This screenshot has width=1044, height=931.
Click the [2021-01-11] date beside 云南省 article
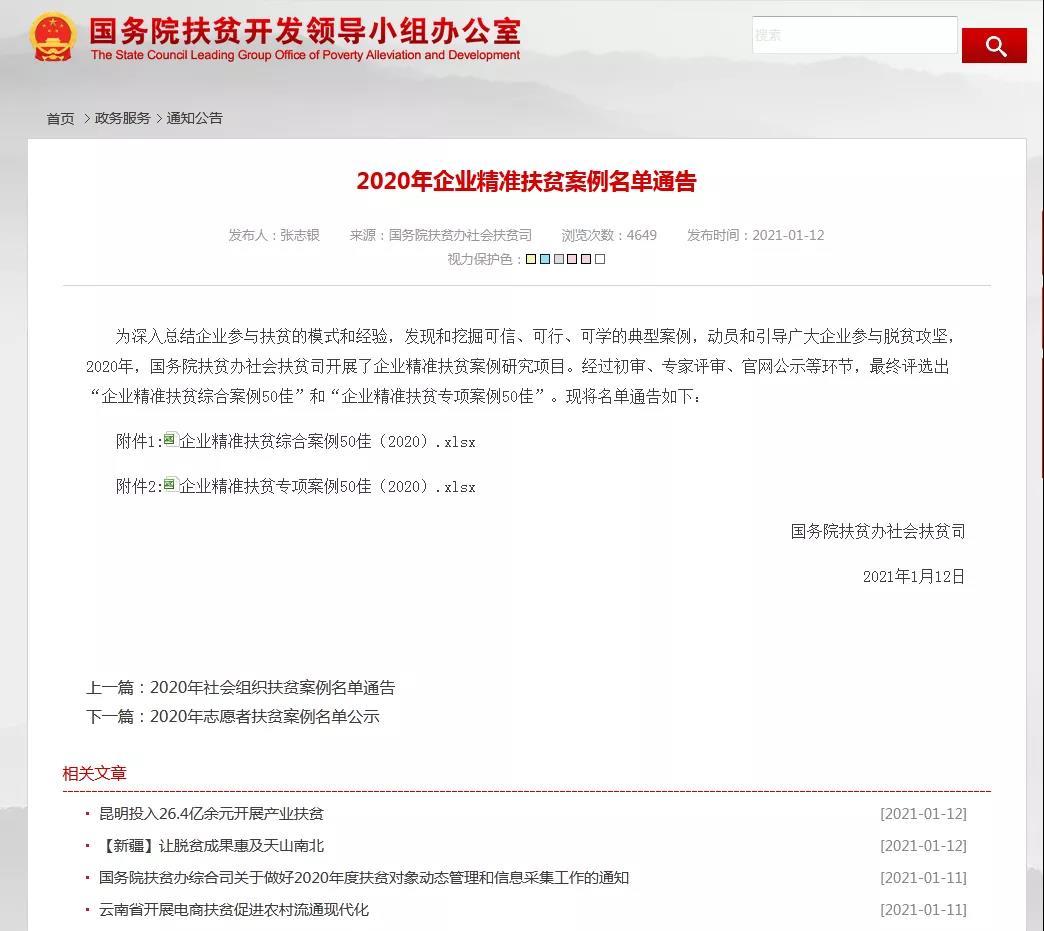(x=923, y=909)
